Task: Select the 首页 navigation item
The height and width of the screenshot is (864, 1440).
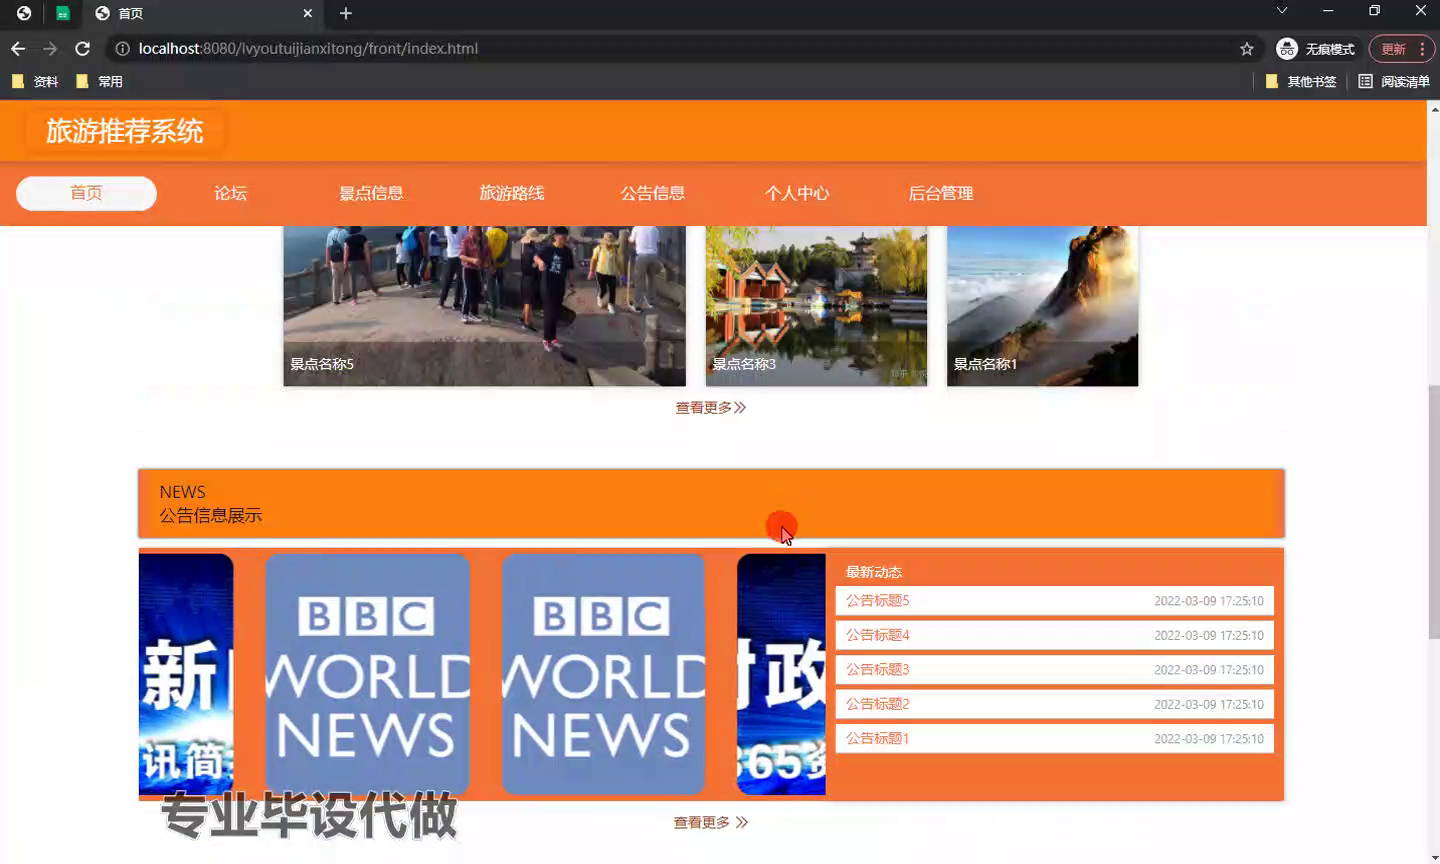Action: click(86, 193)
